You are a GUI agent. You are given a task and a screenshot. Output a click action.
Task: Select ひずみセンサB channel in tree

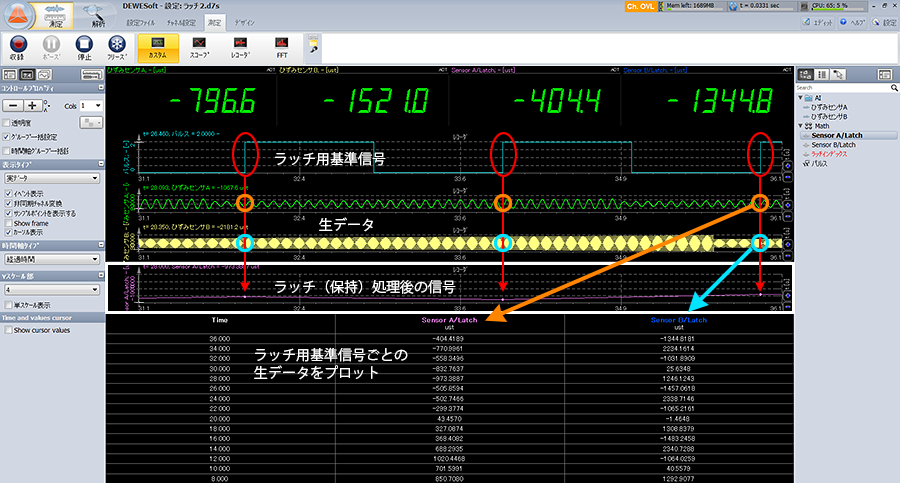click(829, 117)
